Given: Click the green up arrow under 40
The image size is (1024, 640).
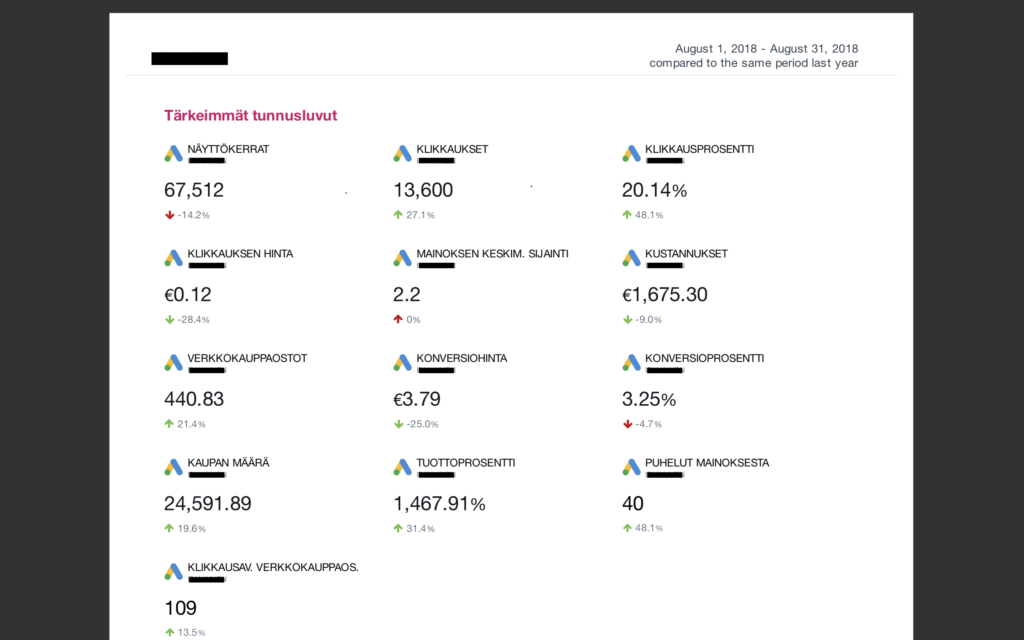Looking at the screenshot, I should click(x=627, y=528).
